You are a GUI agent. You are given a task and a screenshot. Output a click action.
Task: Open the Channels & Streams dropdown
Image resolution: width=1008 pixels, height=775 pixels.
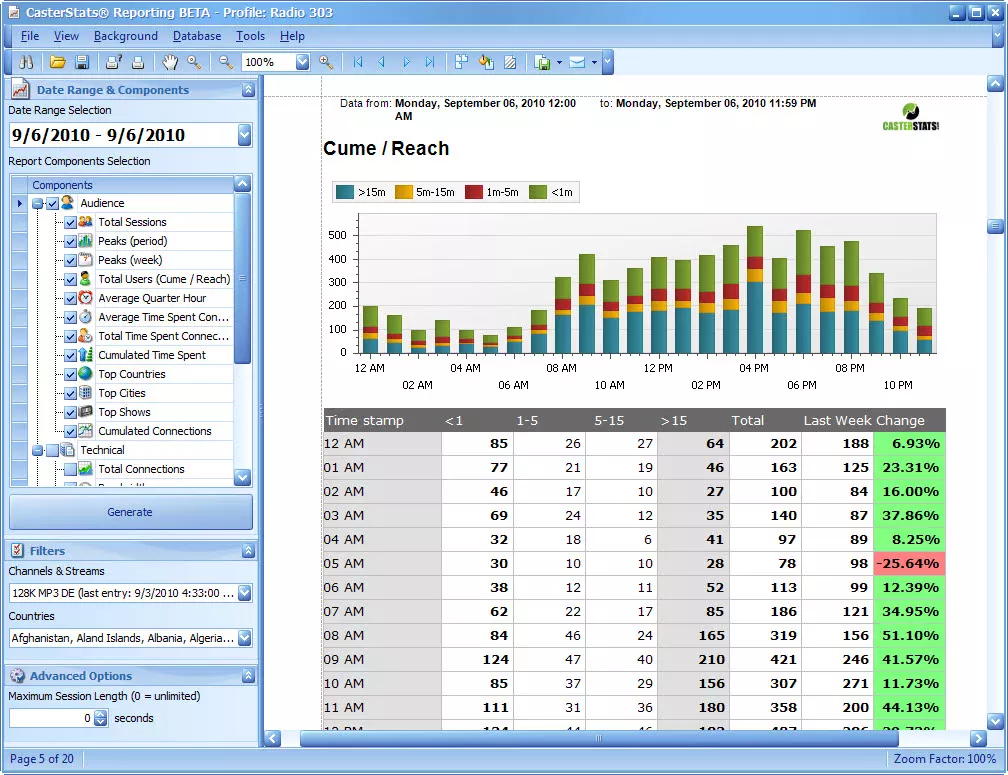245,593
